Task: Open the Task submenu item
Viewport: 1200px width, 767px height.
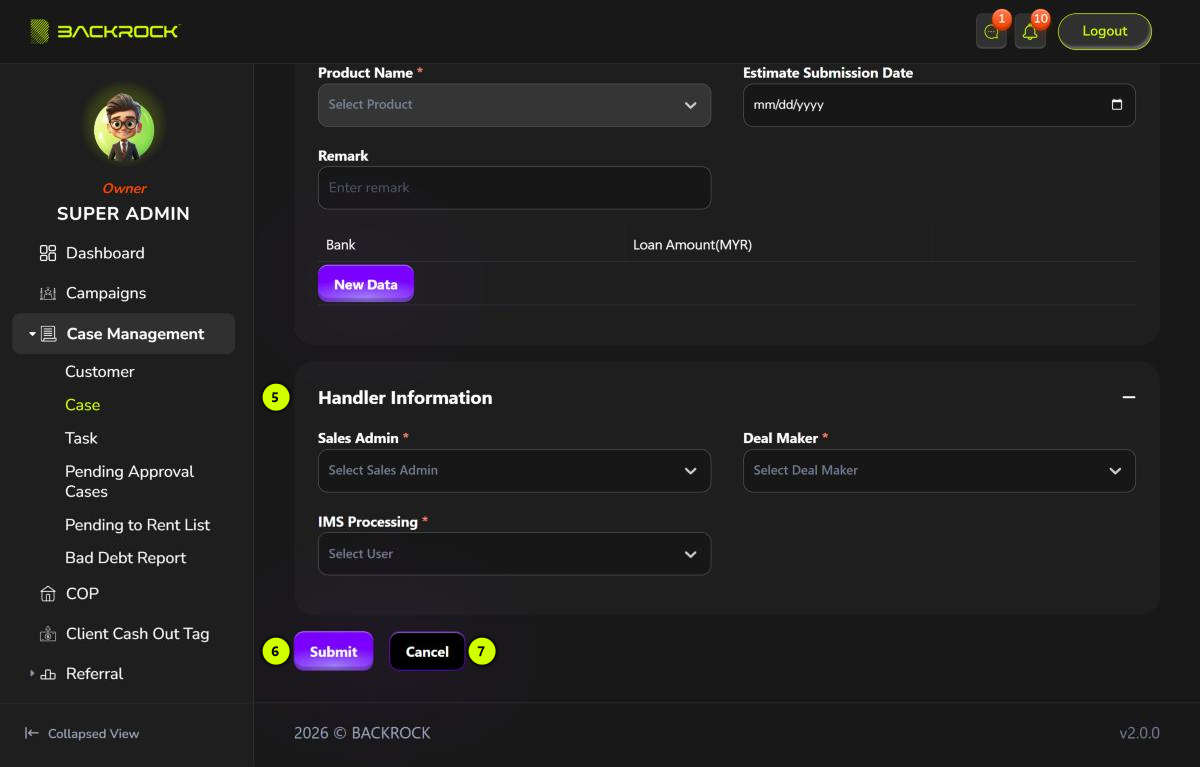Action: (x=82, y=438)
